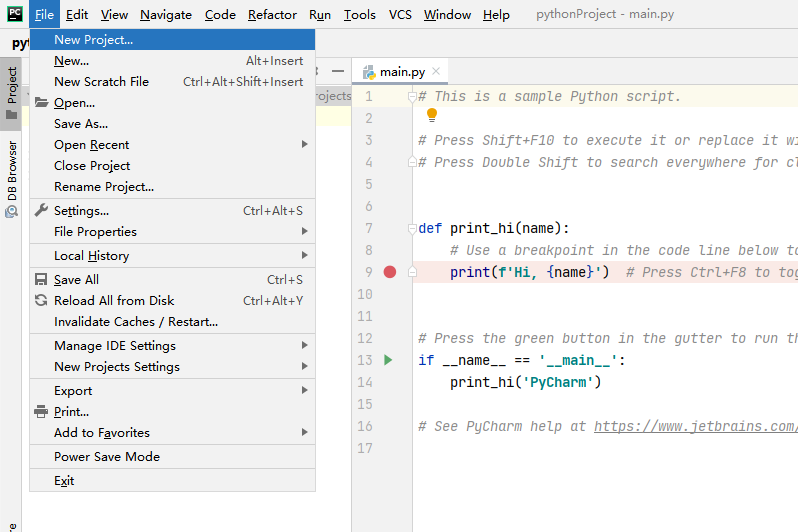The height and width of the screenshot is (532, 798).
Task: Open the View menu
Action: click(x=114, y=15)
